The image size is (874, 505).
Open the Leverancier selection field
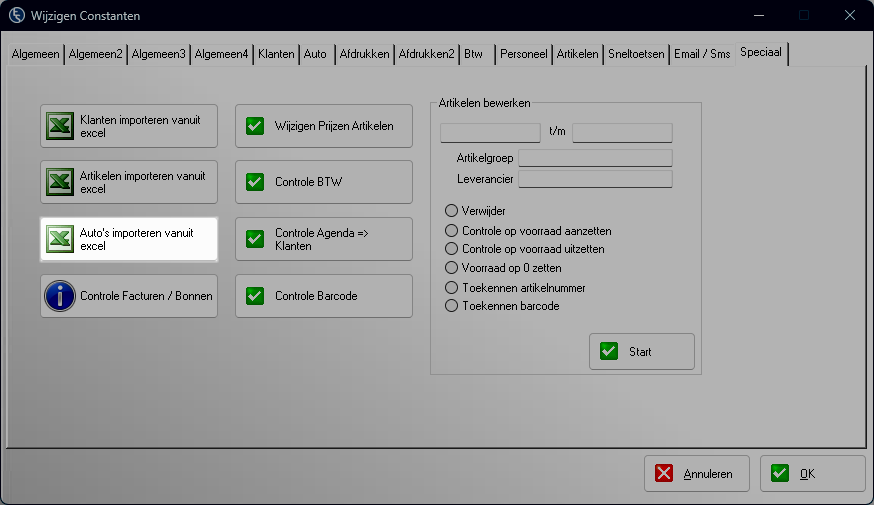(595, 179)
